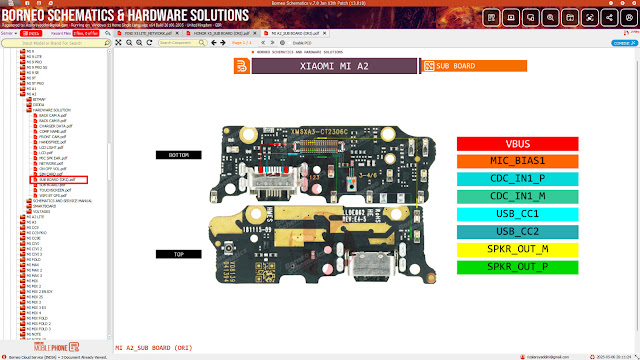The height and width of the screenshot is (360, 640).
Task: Open the header calendar-style icon
Action: (x=570, y=18)
